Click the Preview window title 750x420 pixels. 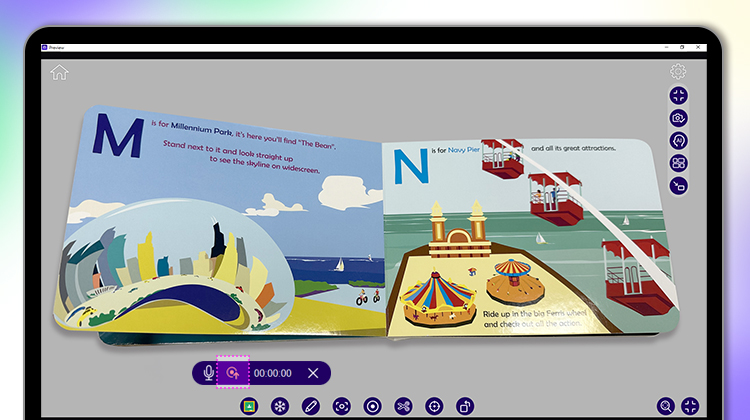click(56, 48)
